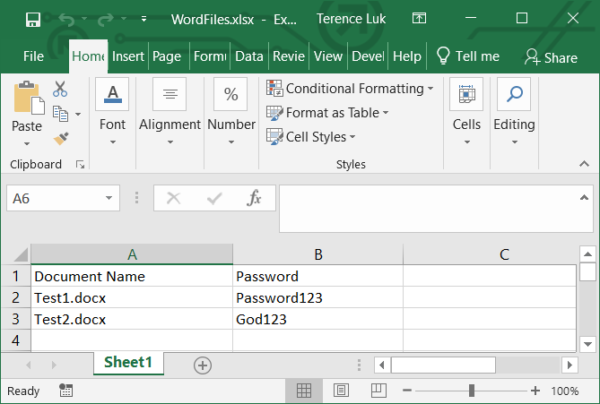The height and width of the screenshot is (404, 600).
Task: Redo the last action
Action: point(105,19)
